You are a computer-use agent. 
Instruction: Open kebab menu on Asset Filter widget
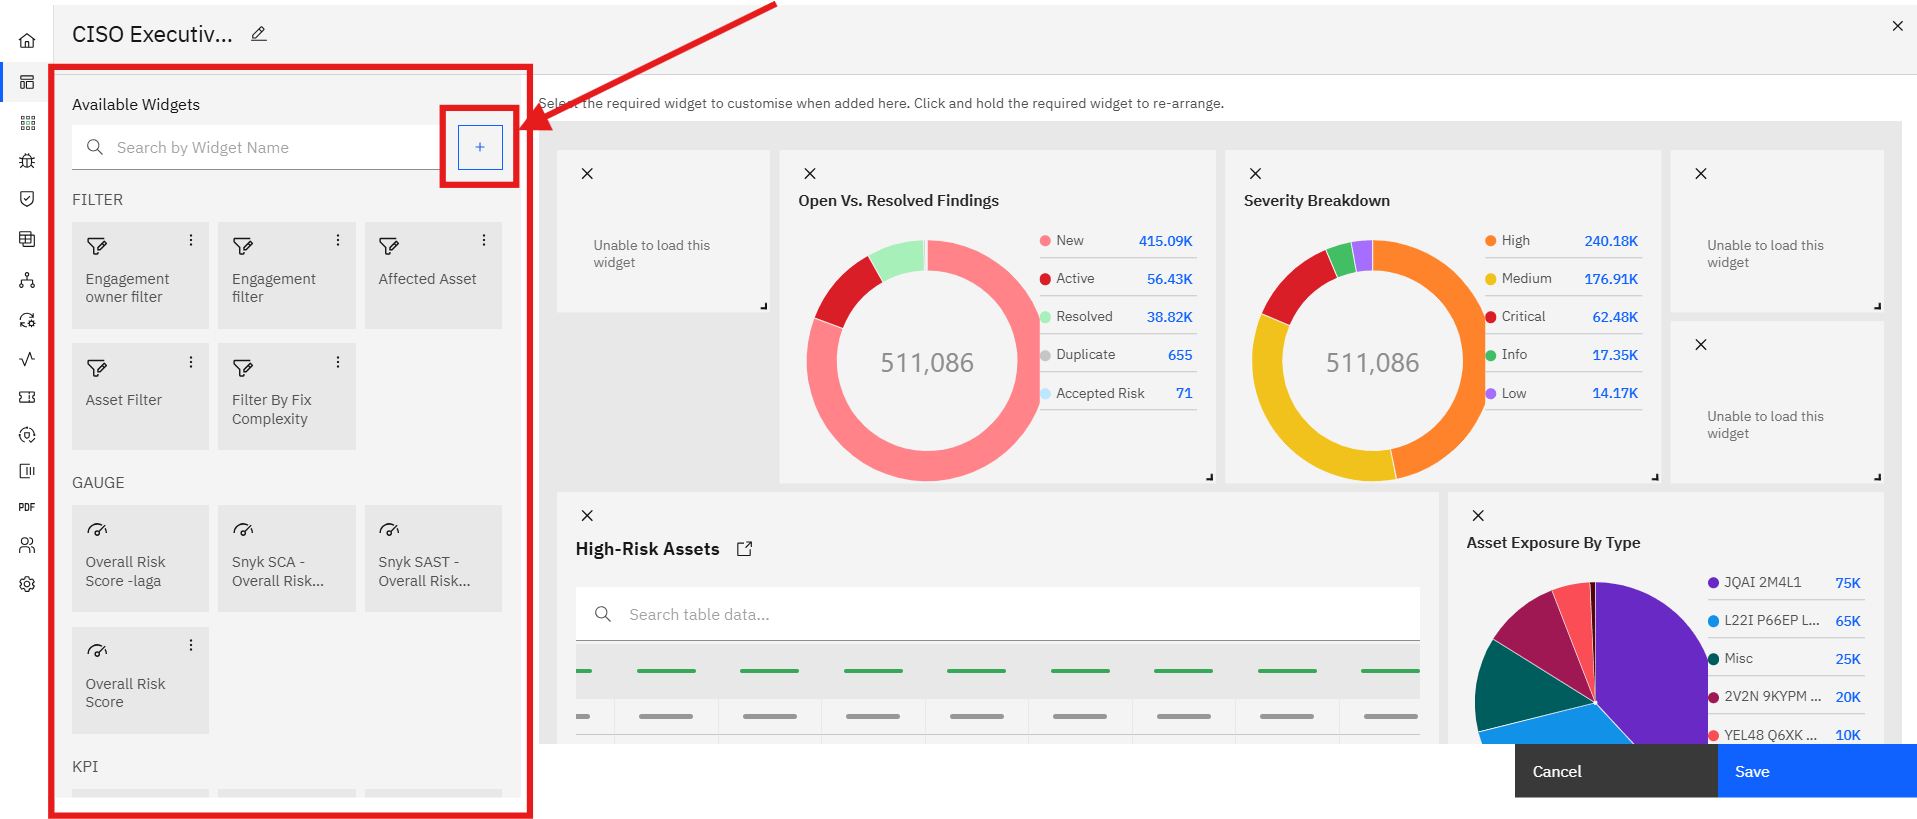pyautogui.click(x=191, y=362)
